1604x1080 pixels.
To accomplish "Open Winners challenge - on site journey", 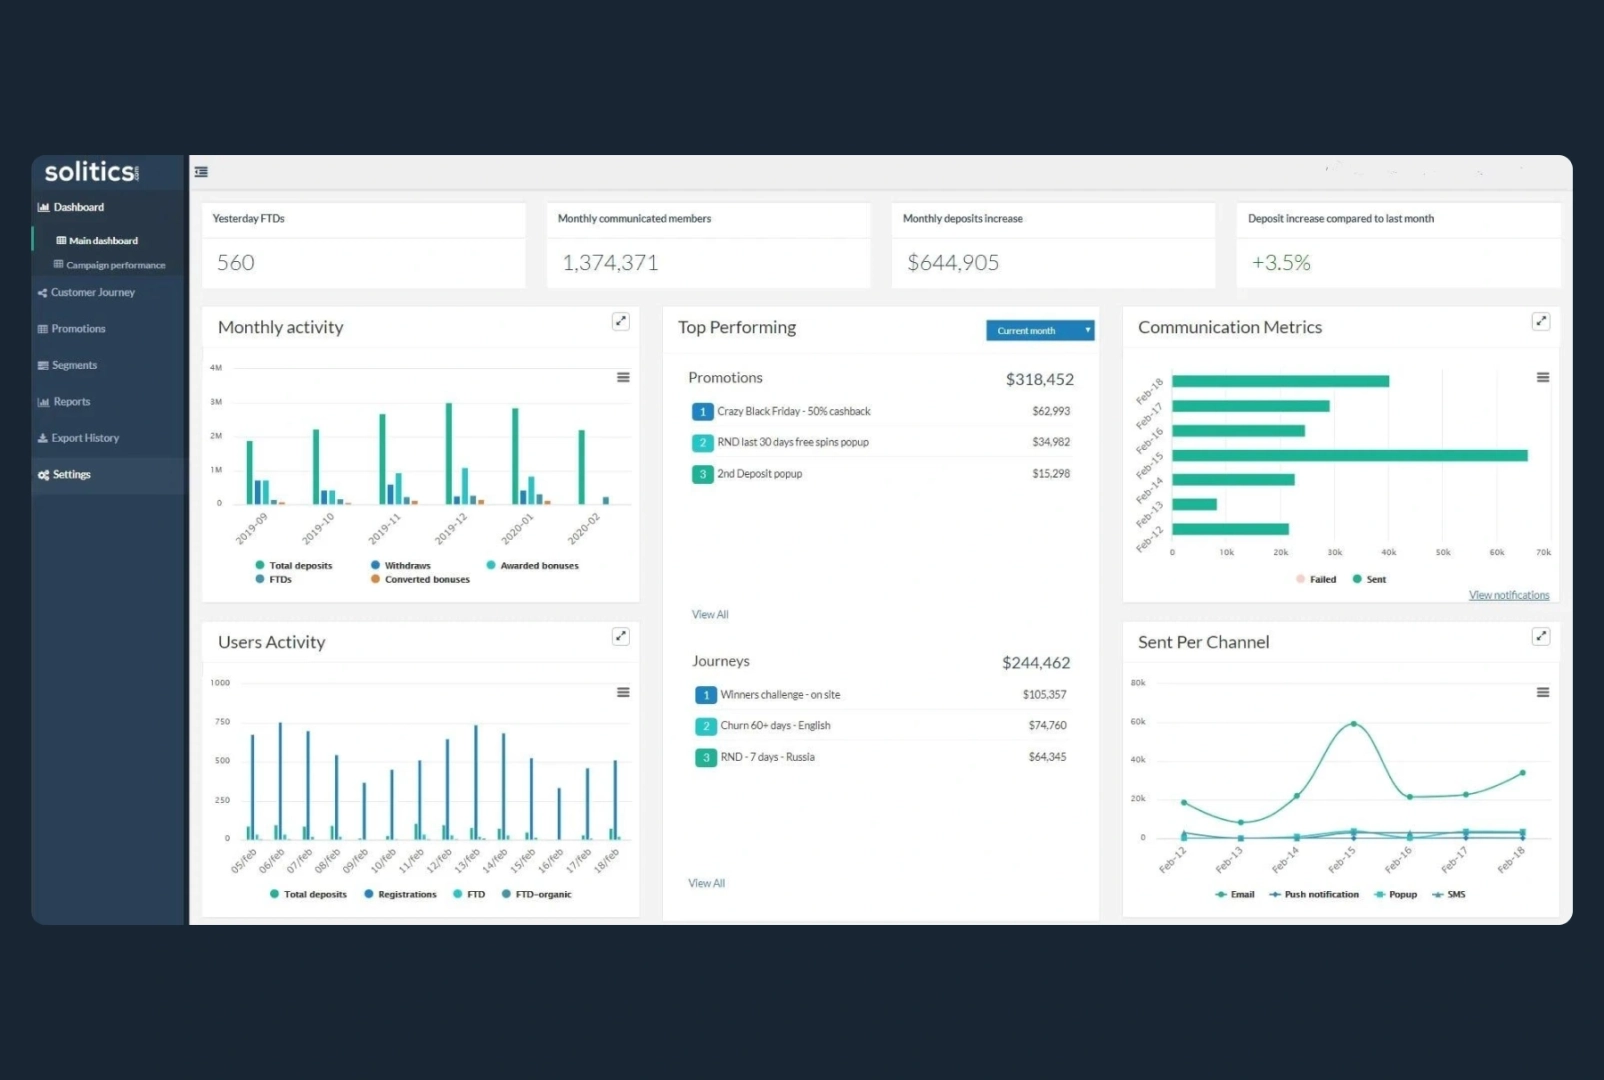I will coord(780,695).
